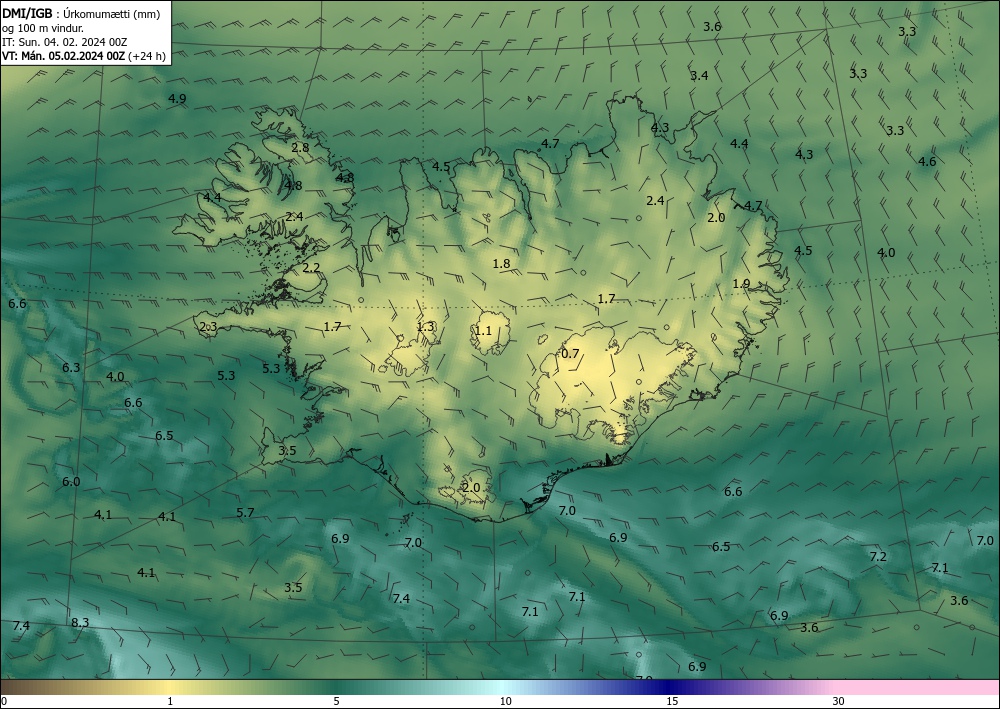Select the 3.4 value label
This screenshot has height=709, width=1000.
click(x=699, y=75)
